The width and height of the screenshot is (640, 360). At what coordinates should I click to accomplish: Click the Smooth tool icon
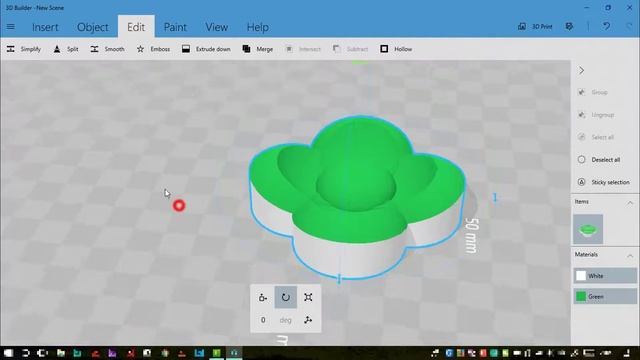pos(94,49)
